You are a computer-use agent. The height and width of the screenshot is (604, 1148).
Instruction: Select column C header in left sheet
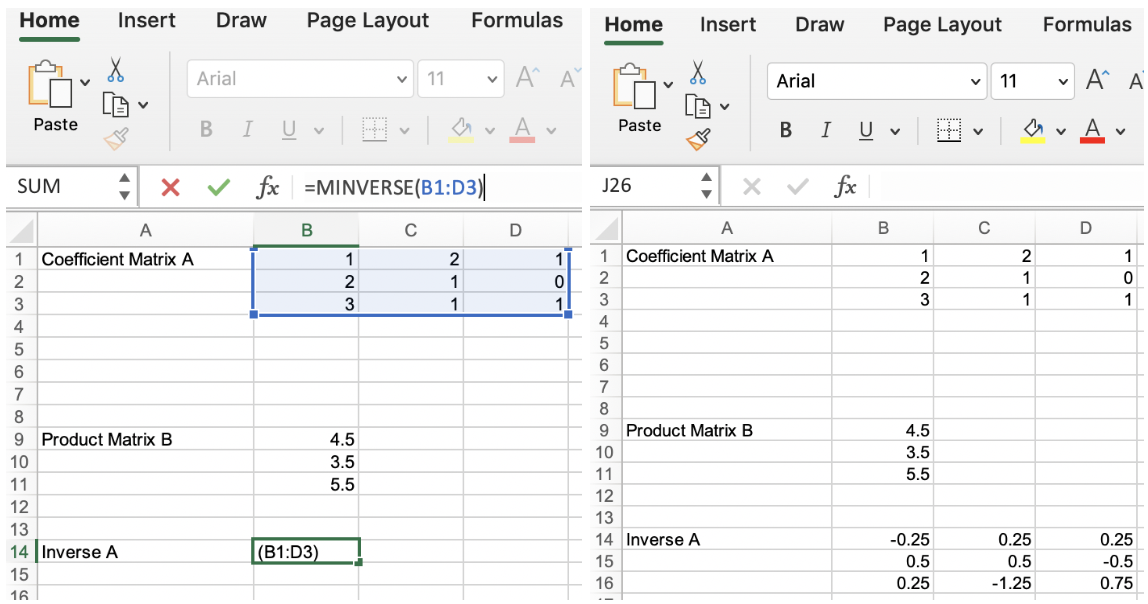pyautogui.click(x=411, y=231)
